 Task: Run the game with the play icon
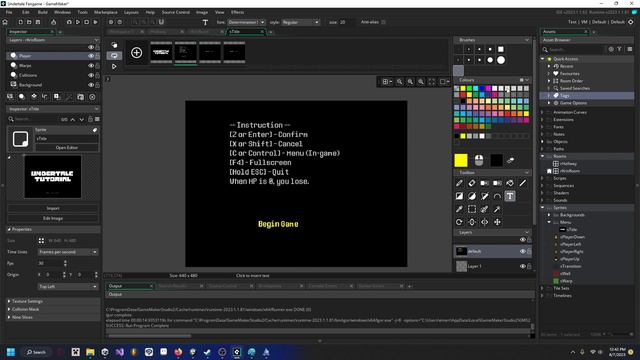click(x=78, y=22)
